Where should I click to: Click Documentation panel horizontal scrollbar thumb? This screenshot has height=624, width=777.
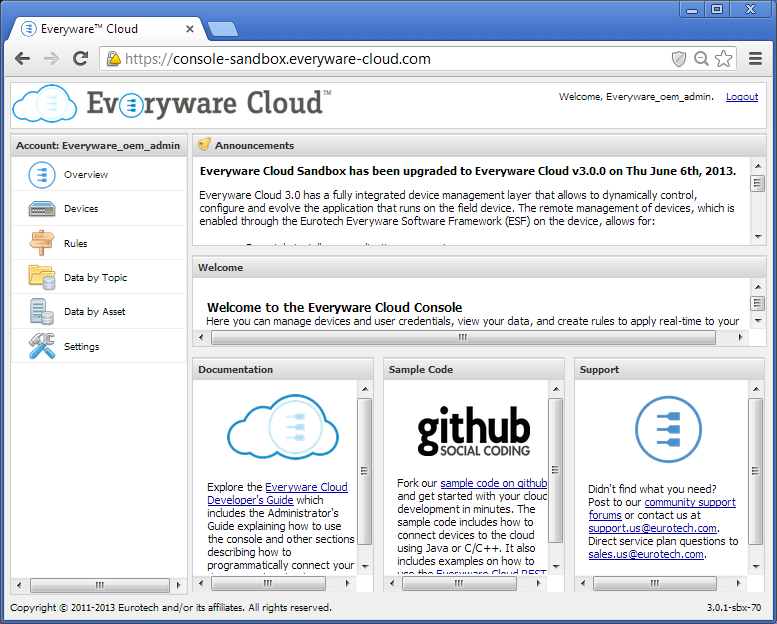point(268,583)
